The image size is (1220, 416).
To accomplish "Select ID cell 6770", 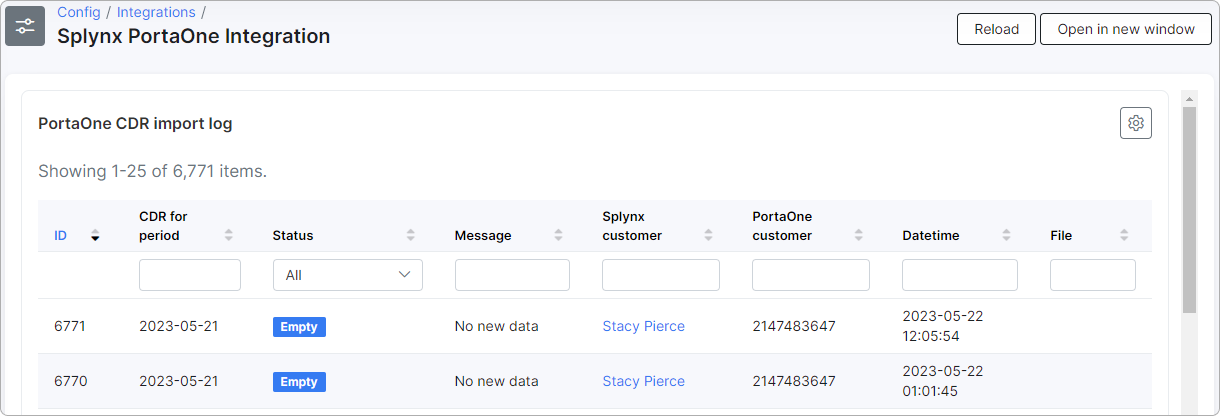I will pos(70,381).
